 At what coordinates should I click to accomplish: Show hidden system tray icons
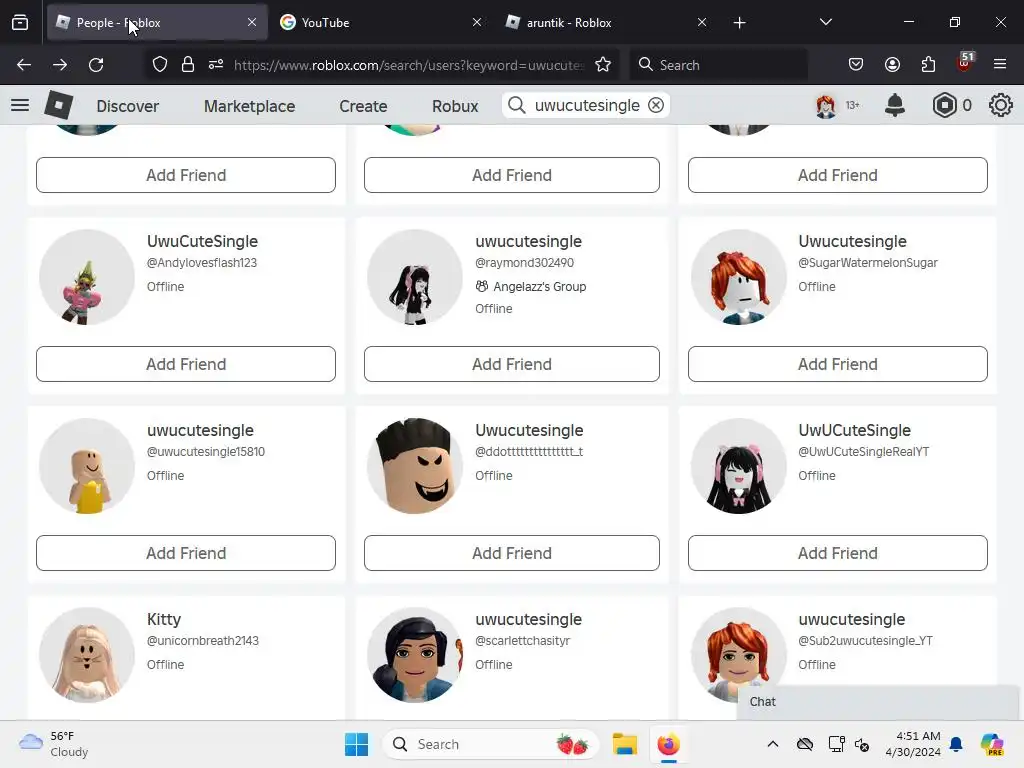(x=773, y=744)
